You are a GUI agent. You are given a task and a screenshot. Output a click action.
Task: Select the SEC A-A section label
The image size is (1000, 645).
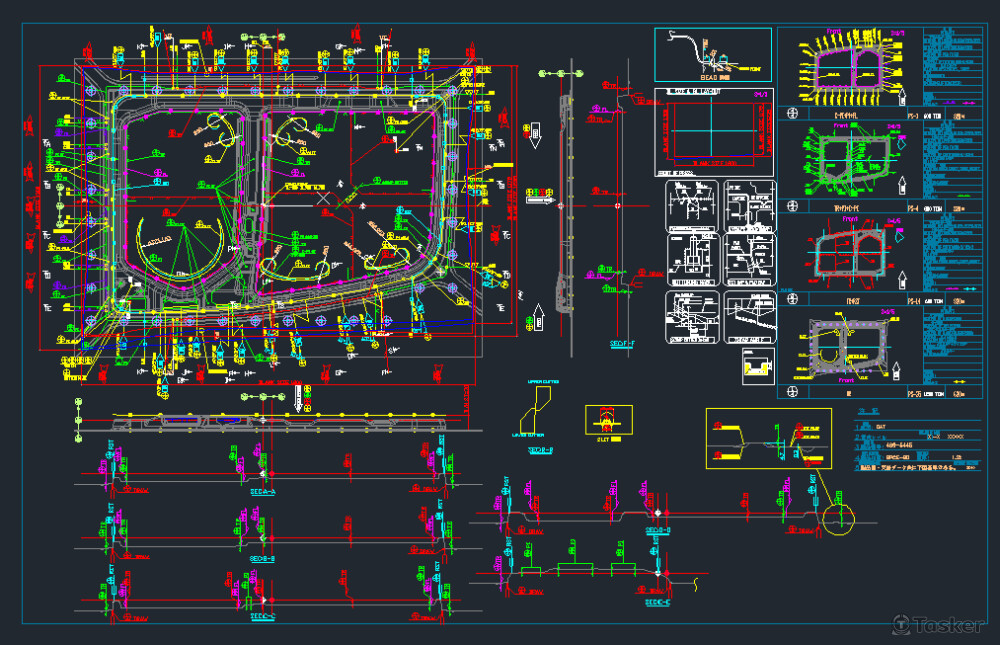point(263,491)
